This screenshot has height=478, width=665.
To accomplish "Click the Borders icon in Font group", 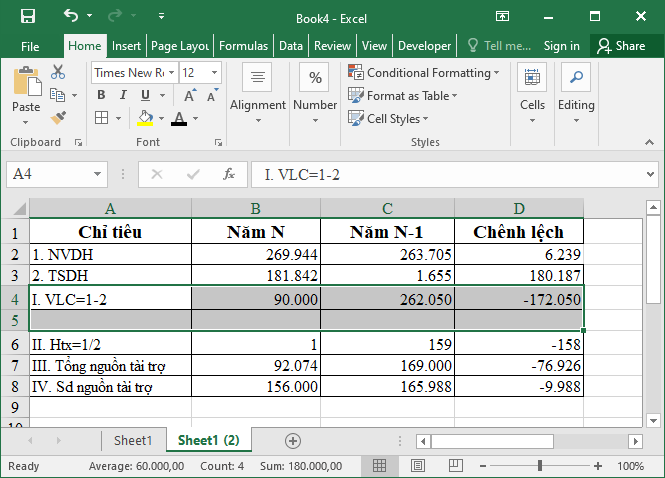I will click(x=101, y=118).
